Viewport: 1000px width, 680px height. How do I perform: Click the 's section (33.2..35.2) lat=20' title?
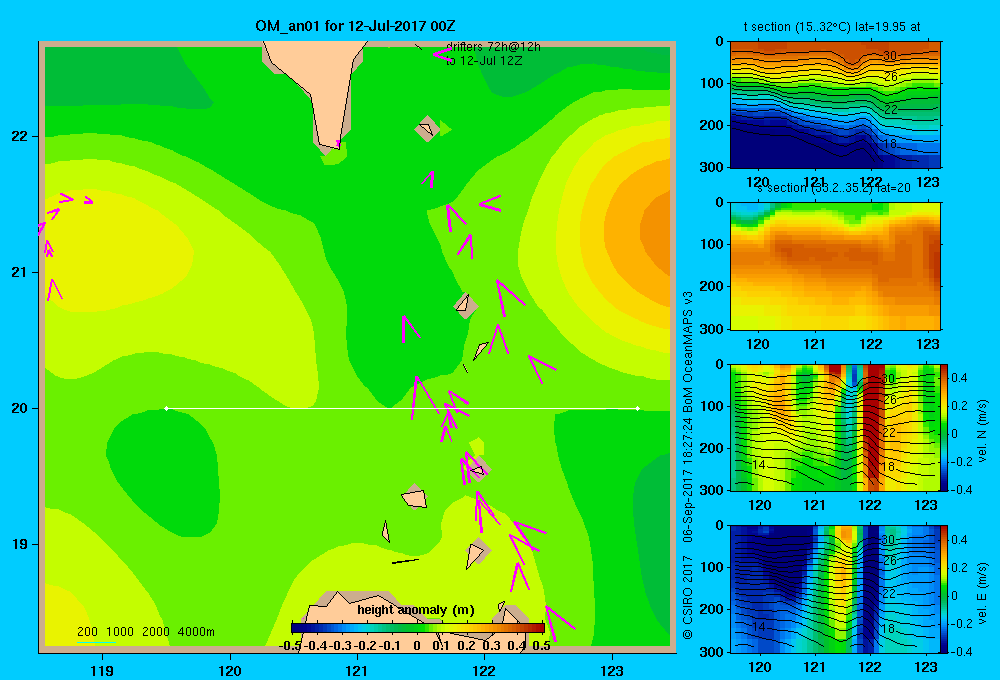point(834,188)
